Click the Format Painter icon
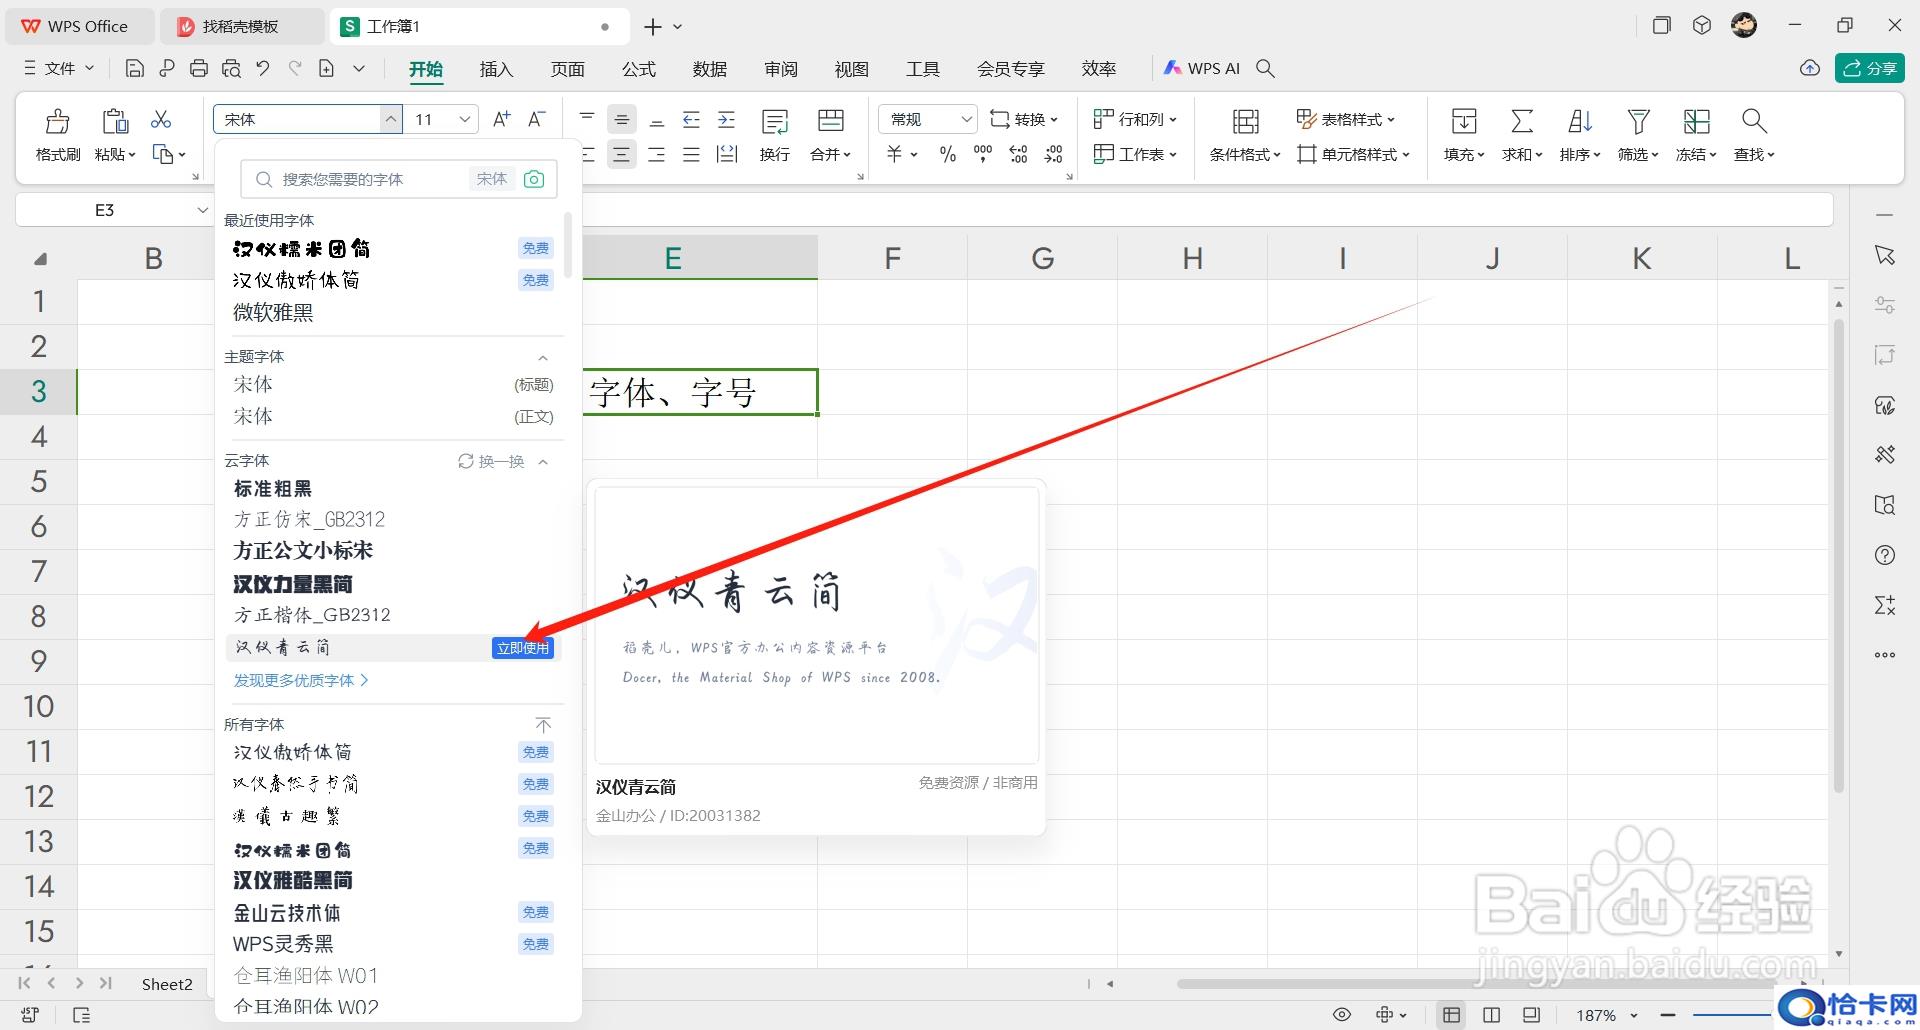1920x1030 pixels. point(58,121)
